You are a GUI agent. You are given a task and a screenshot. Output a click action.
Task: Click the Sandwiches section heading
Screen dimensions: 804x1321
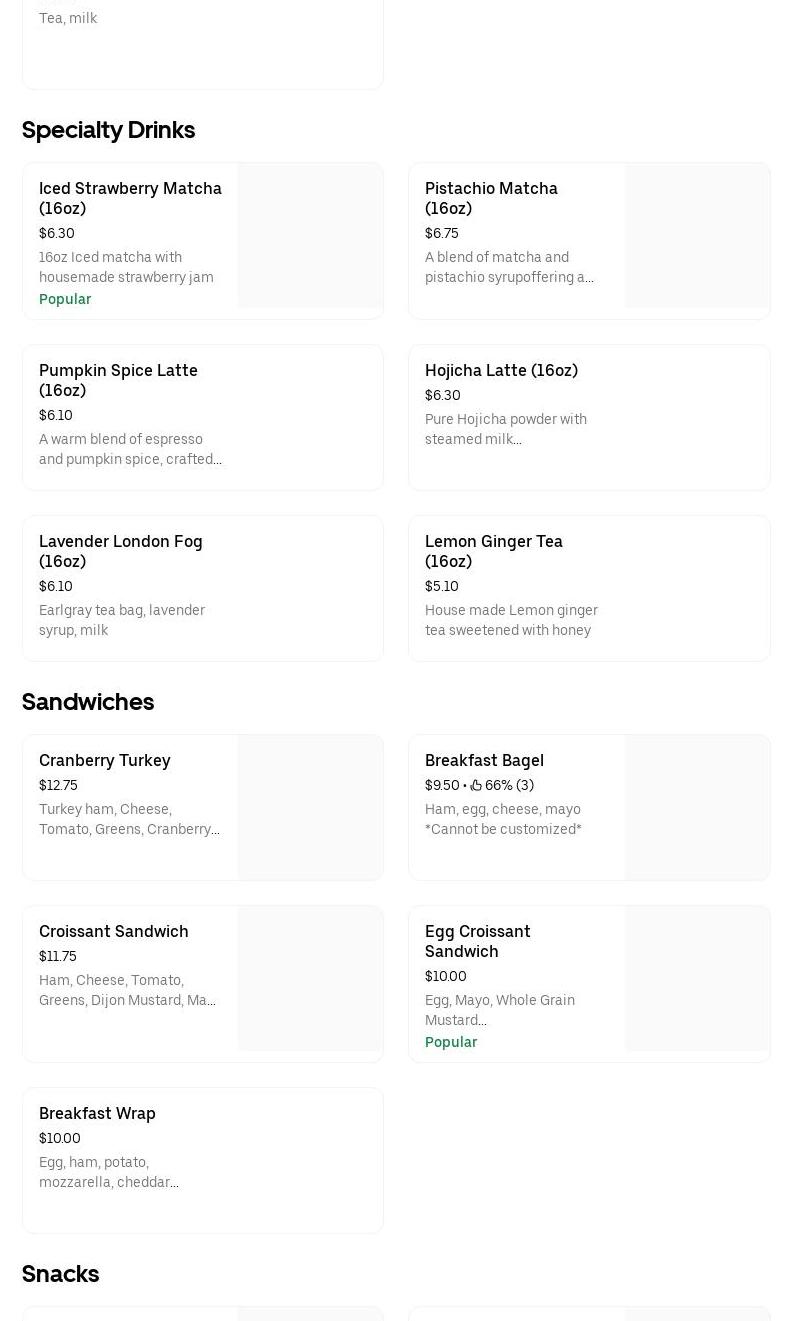[x=88, y=702]
